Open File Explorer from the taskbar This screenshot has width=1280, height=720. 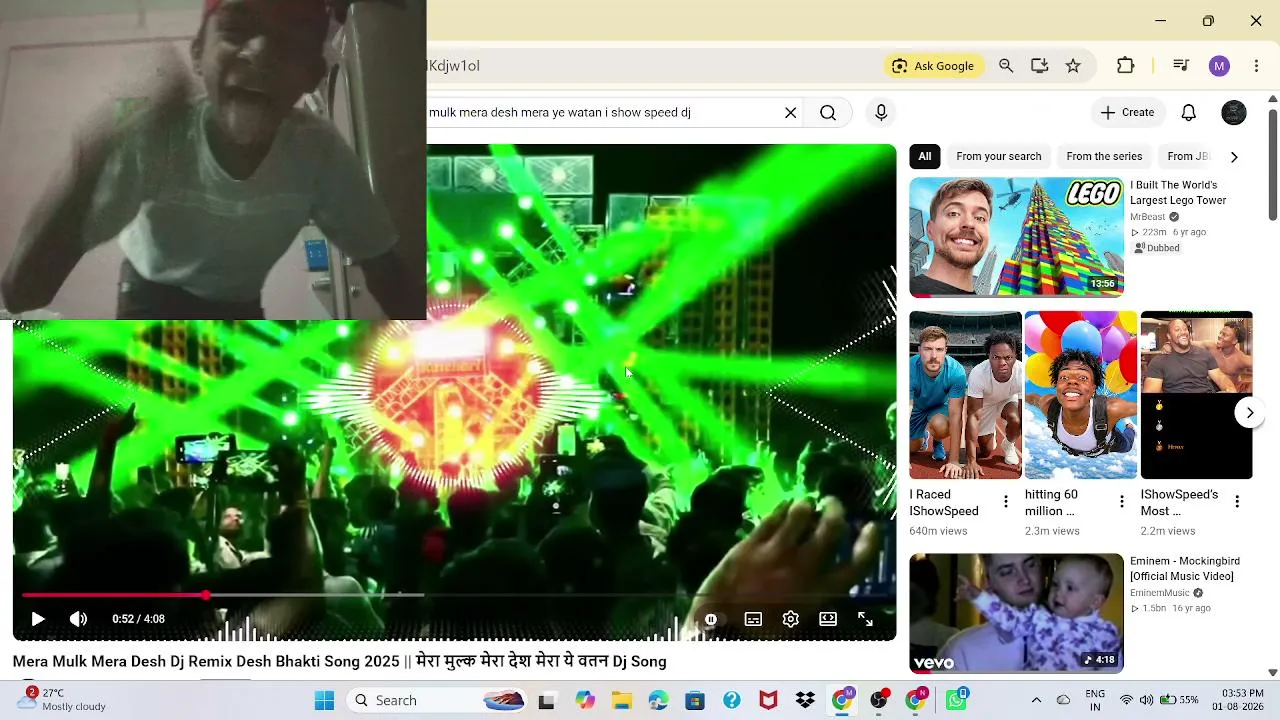[622, 700]
